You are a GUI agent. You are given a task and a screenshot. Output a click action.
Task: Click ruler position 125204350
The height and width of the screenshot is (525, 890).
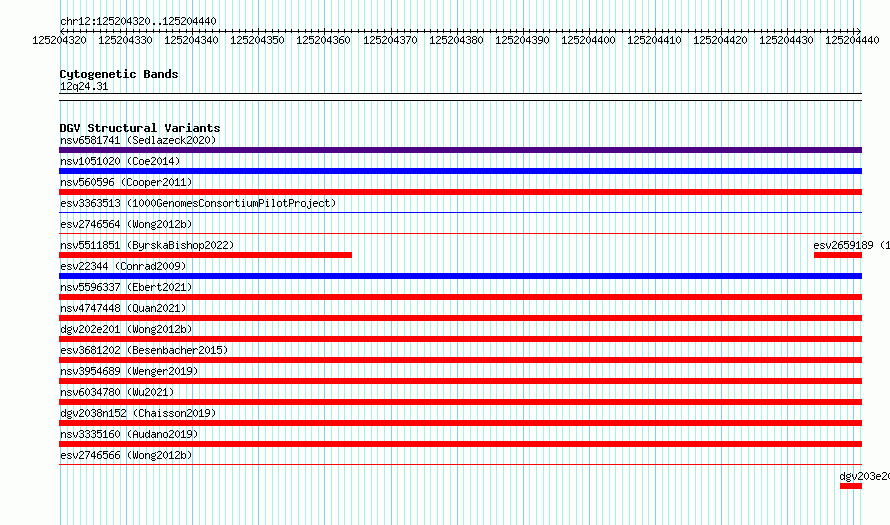pos(257,40)
